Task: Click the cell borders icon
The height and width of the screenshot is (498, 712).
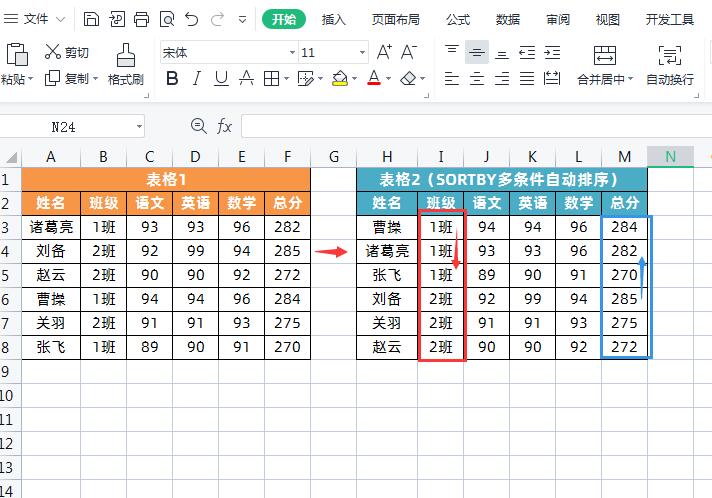Action: click(x=272, y=79)
